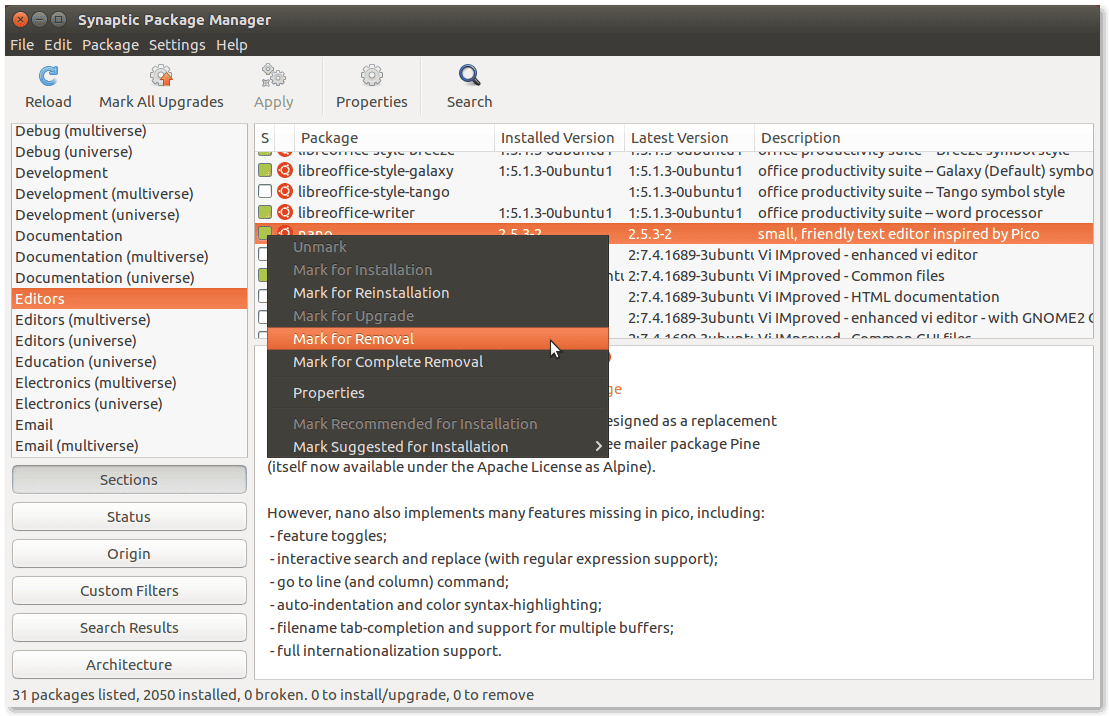Open the Edit menu

tap(58, 45)
